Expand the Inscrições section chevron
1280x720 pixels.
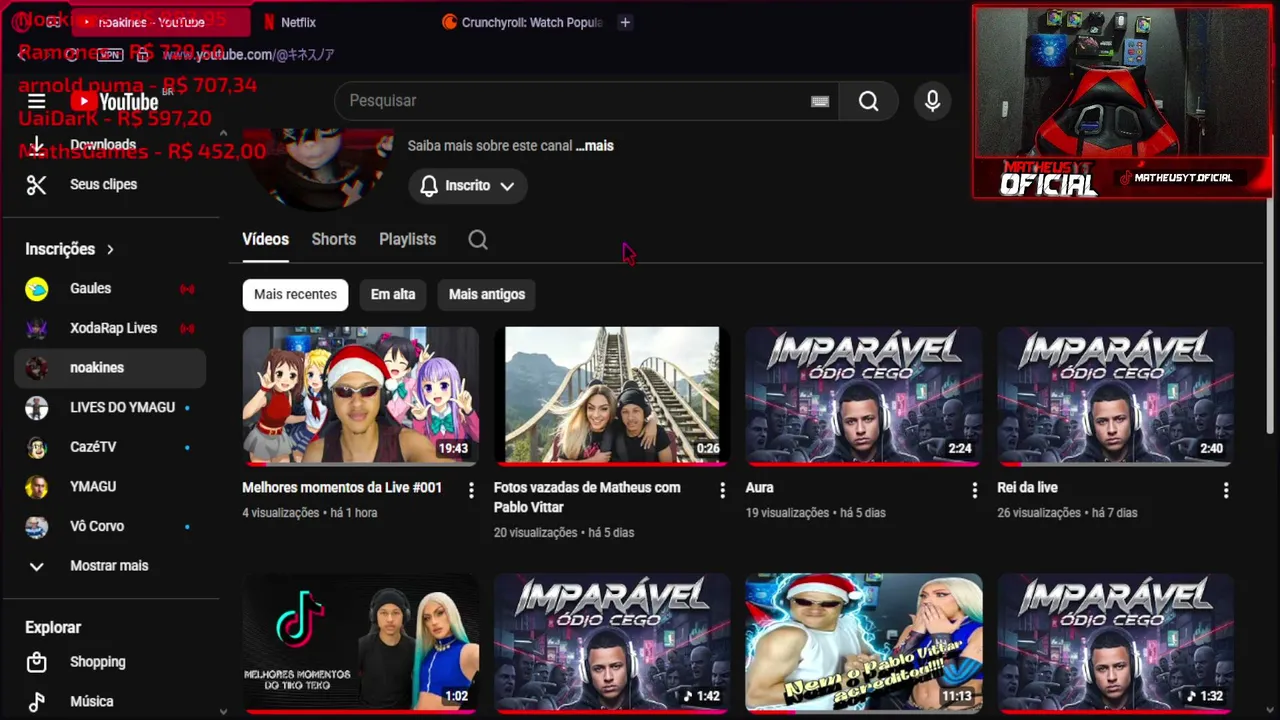pyautogui.click(x=110, y=249)
